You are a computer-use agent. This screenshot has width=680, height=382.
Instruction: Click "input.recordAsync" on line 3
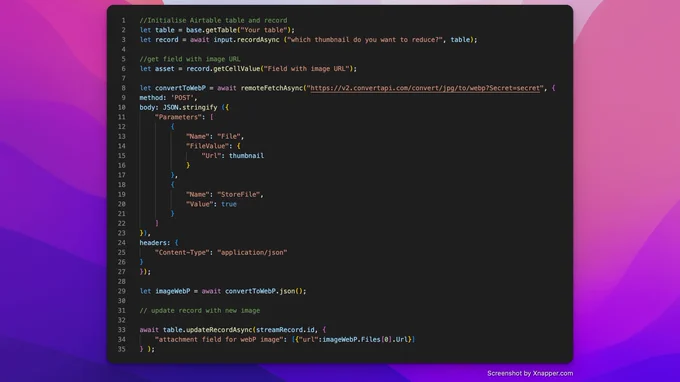click(x=246, y=39)
